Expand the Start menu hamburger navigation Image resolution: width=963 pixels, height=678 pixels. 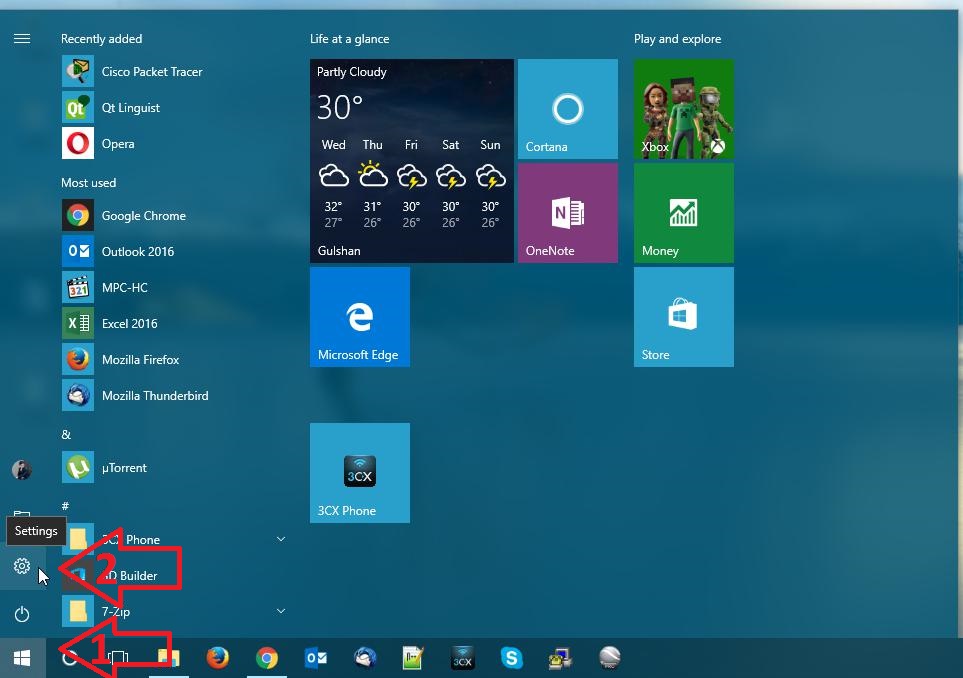[22, 38]
